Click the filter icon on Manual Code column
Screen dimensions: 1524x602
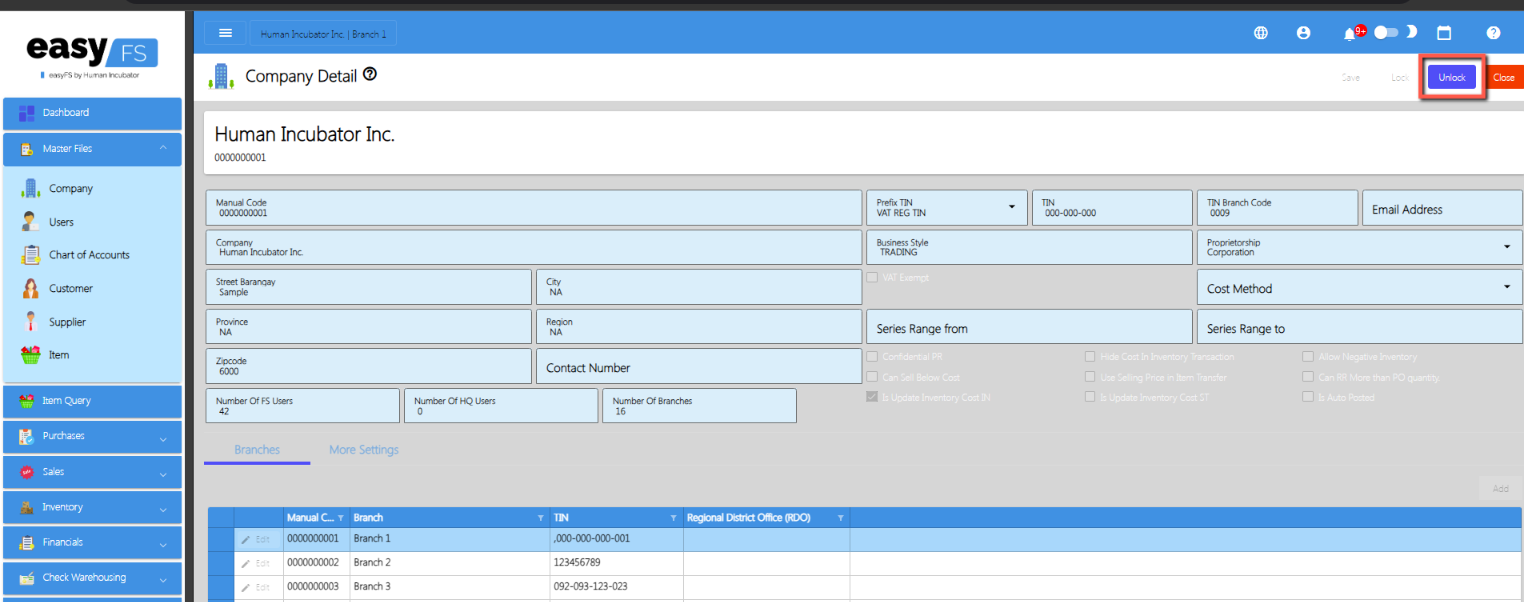[x=341, y=518]
